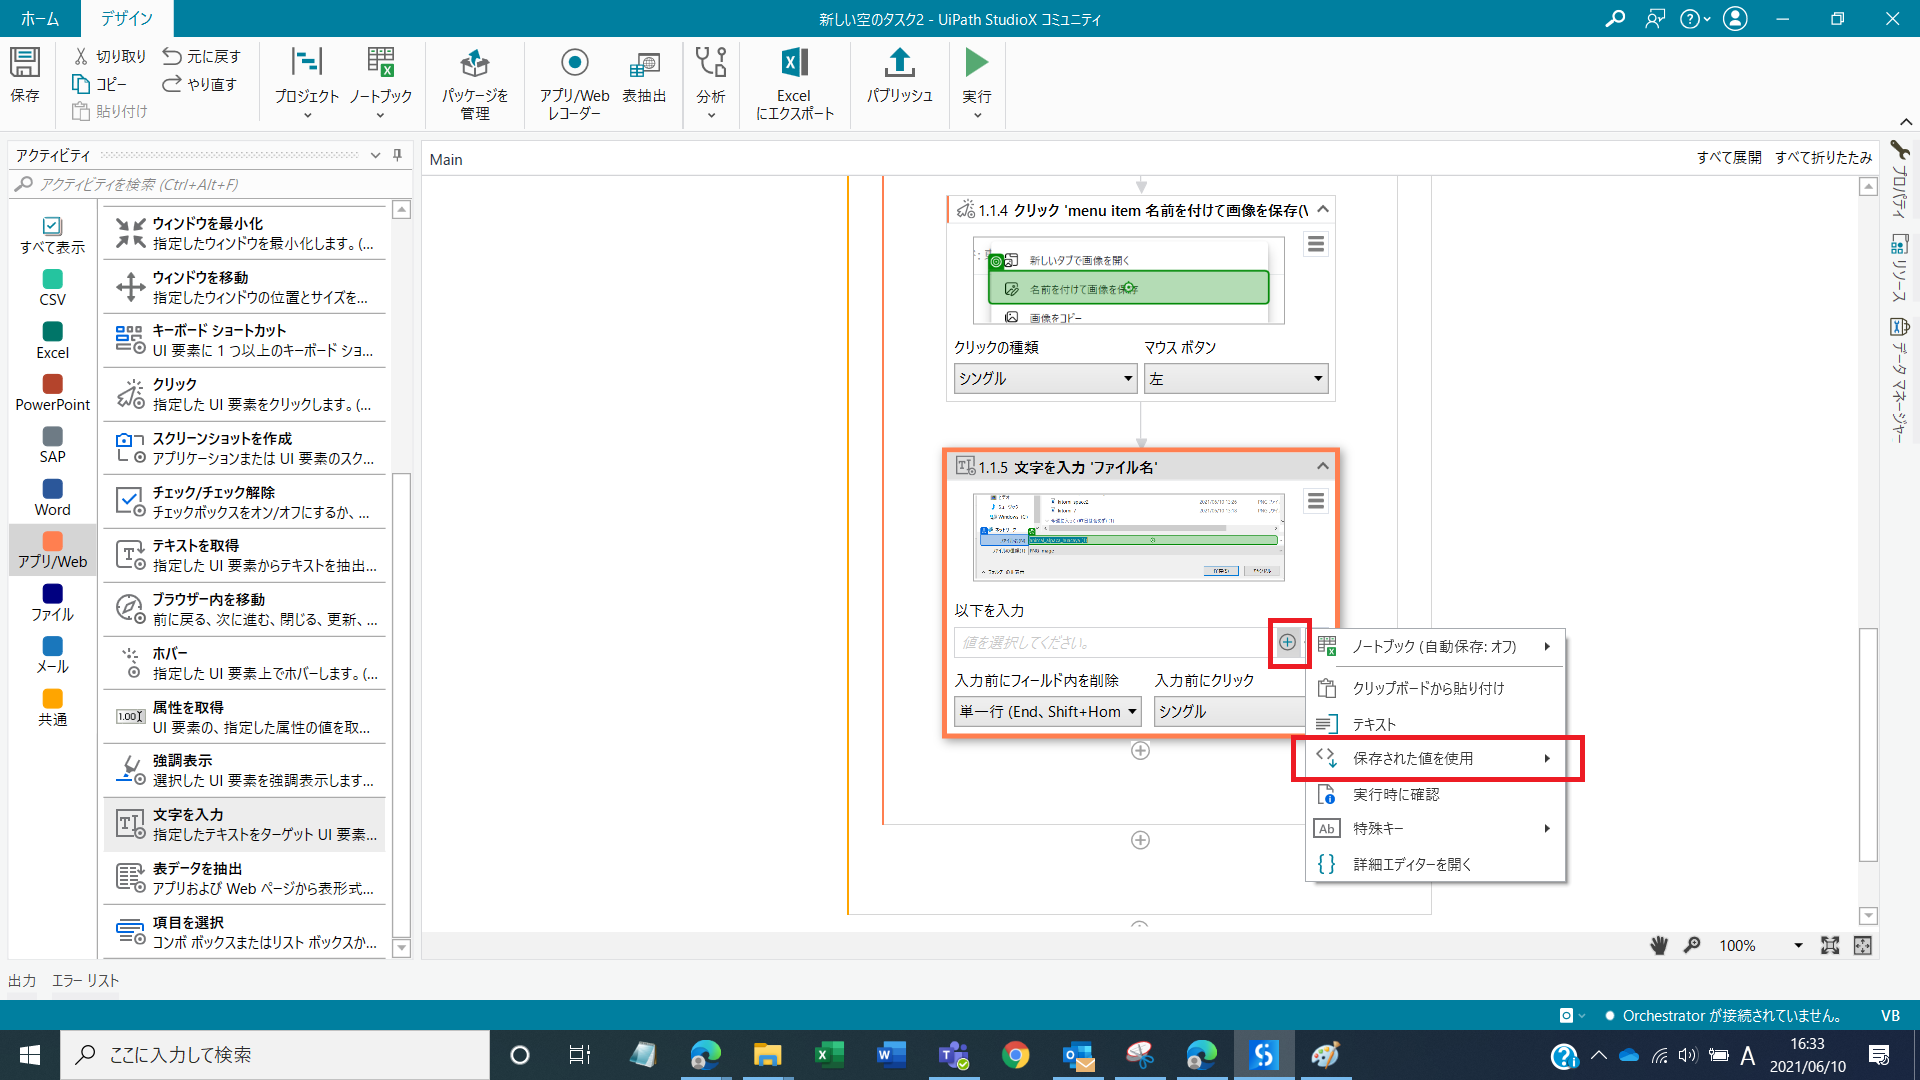The height and width of the screenshot is (1080, 1920).
Task: Click the すべて展開 link
Action: pos(1728,157)
